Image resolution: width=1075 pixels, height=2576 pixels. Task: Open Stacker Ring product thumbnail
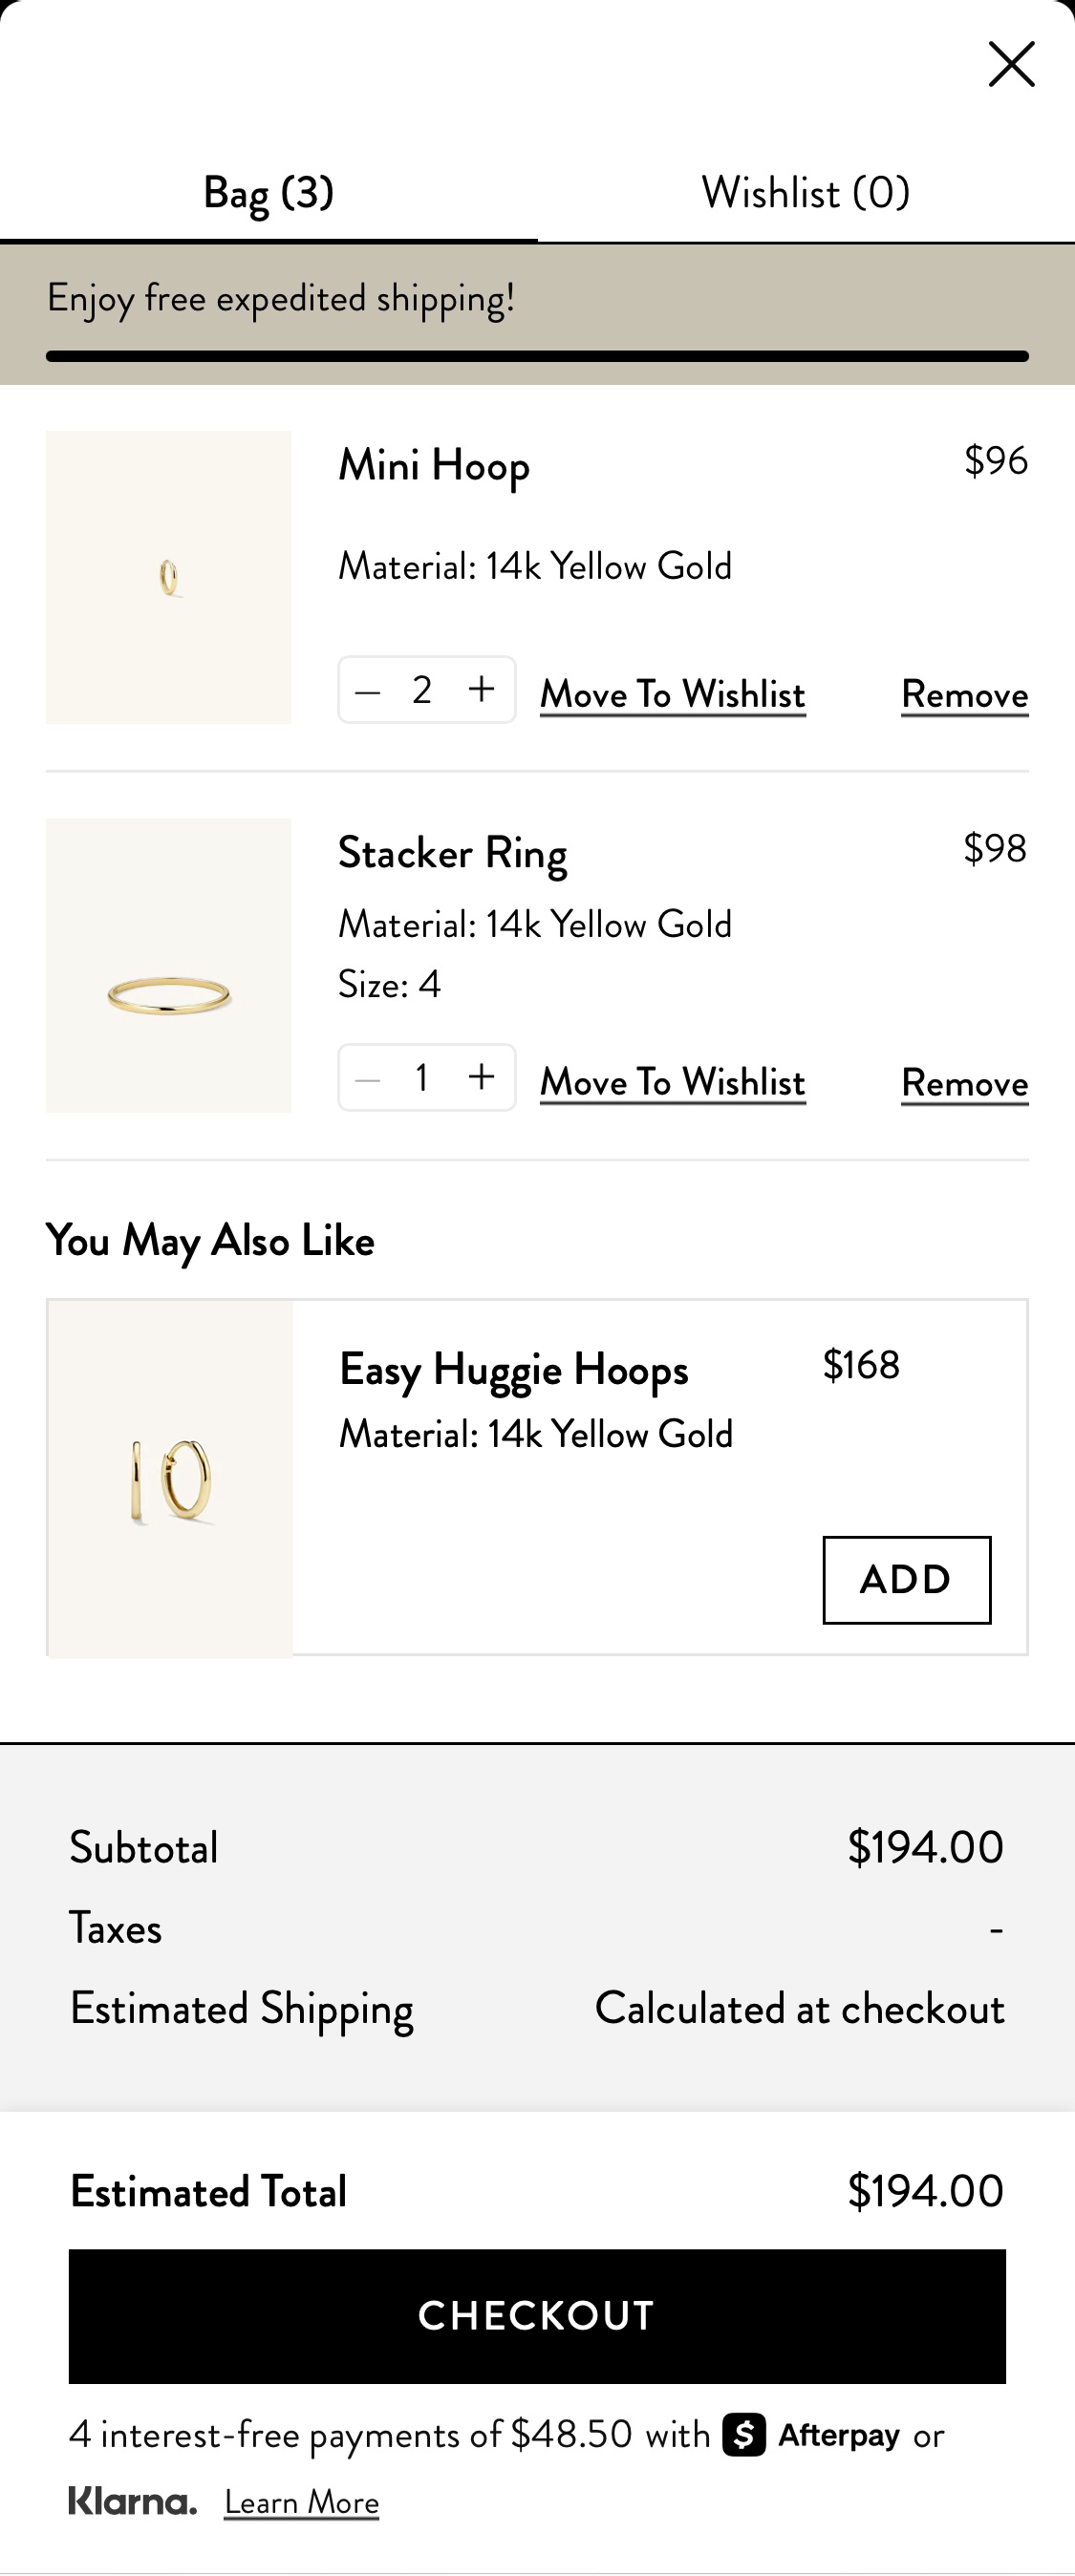[x=169, y=966]
